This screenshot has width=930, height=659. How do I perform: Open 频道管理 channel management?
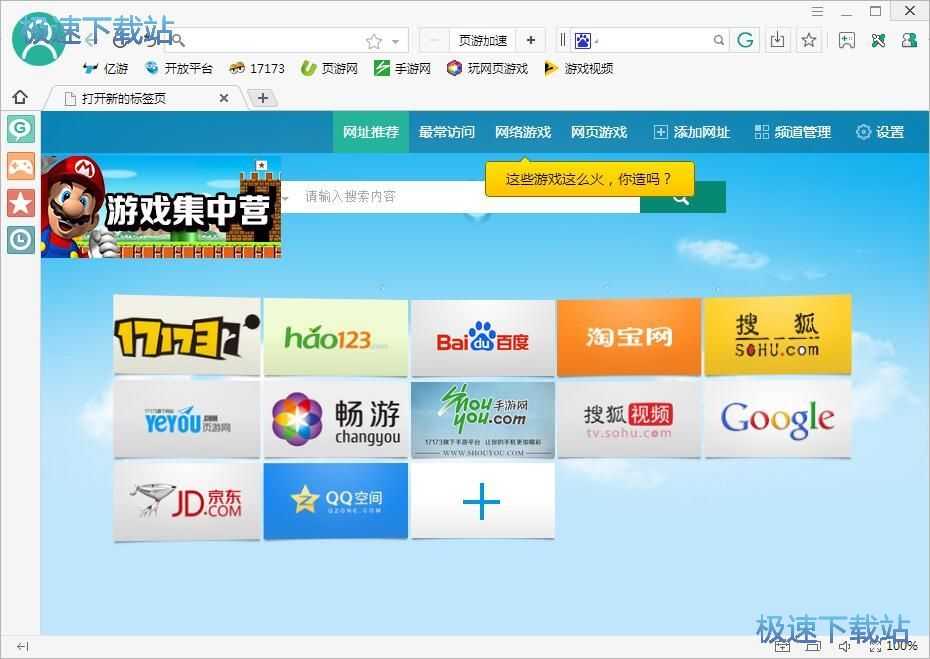[x=792, y=132]
